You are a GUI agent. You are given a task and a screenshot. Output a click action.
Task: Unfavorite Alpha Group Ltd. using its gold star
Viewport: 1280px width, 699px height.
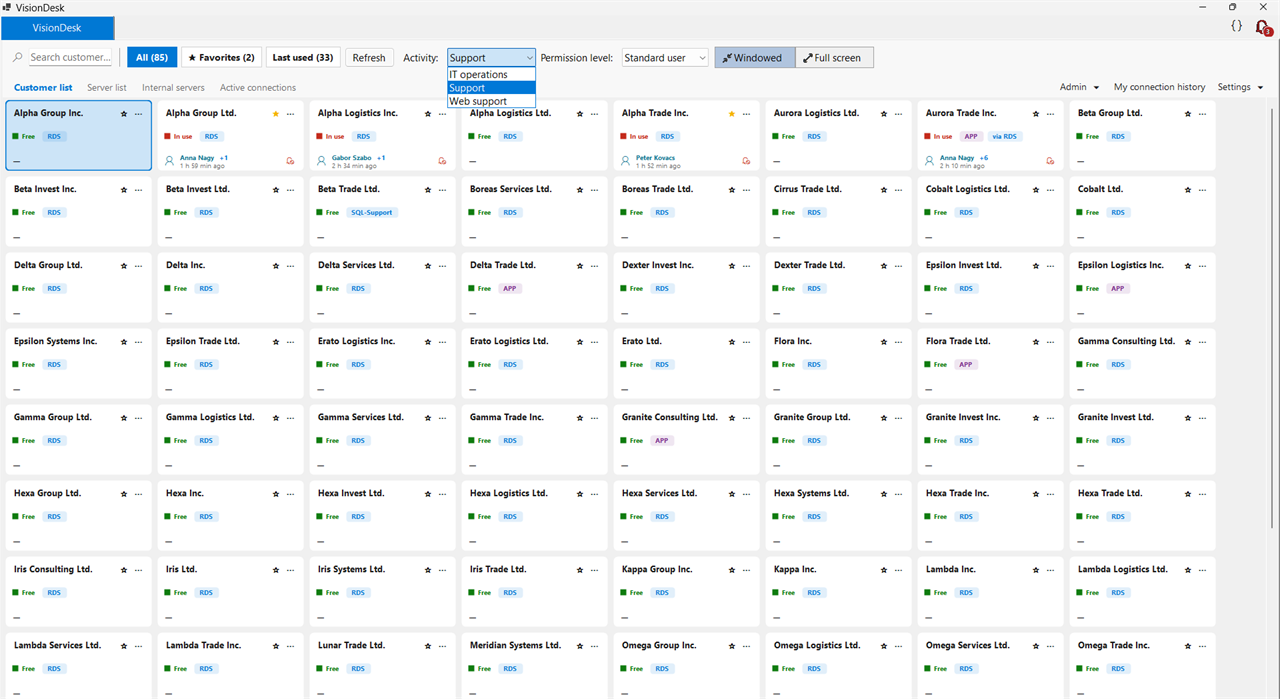[x=276, y=114]
